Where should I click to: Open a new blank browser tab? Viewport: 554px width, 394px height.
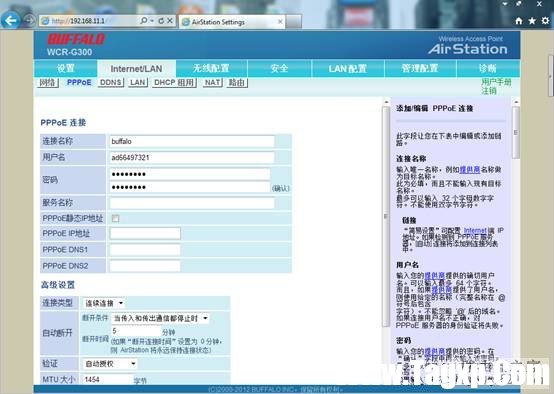tap(294, 22)
